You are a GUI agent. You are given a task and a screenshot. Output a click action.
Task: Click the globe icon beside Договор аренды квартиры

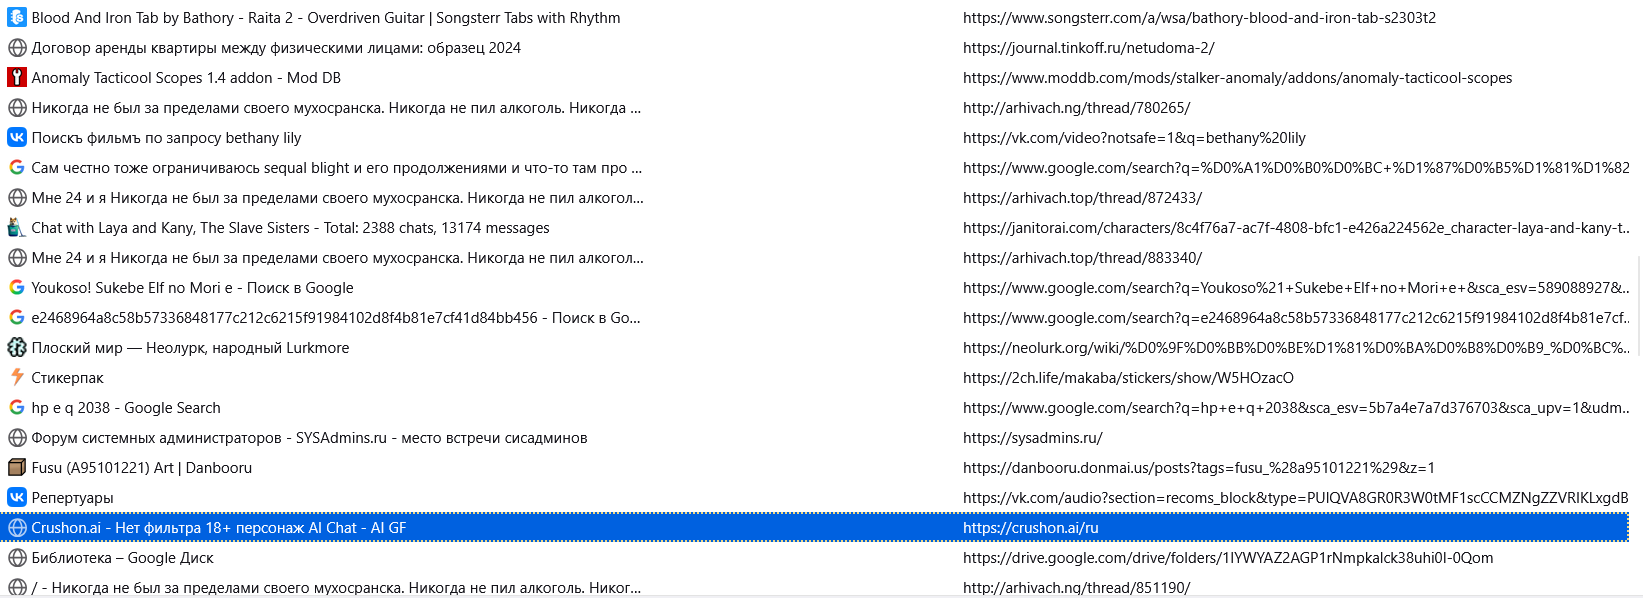point(17,48)
